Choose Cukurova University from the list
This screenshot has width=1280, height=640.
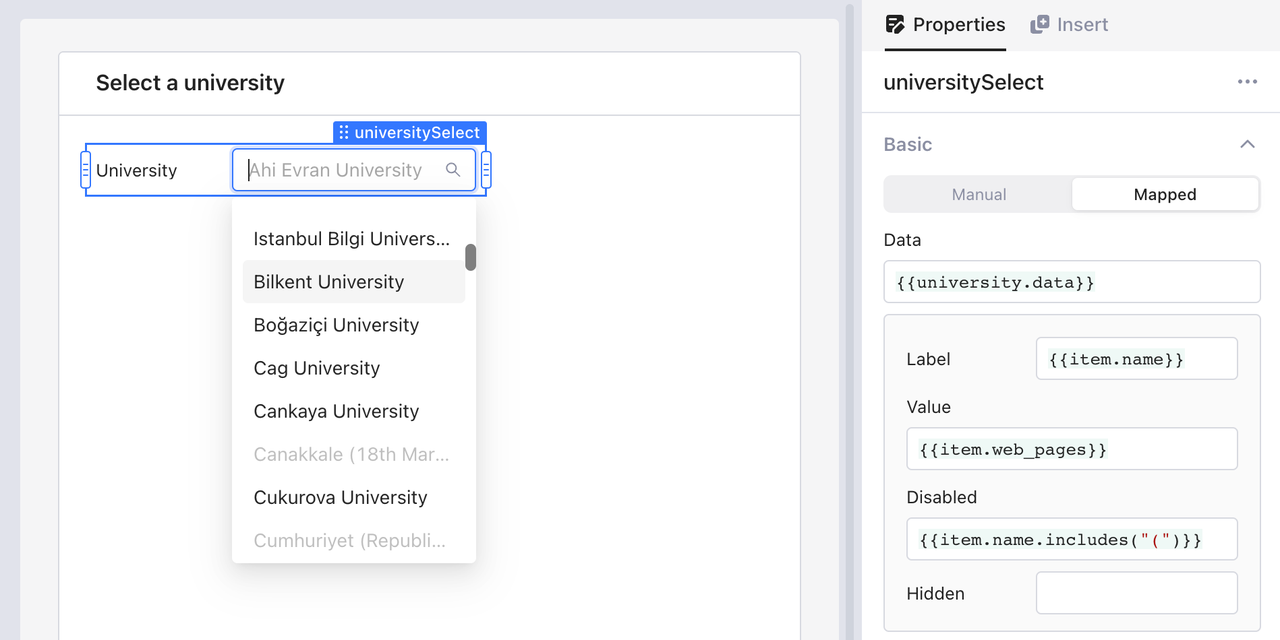[340, 497]
